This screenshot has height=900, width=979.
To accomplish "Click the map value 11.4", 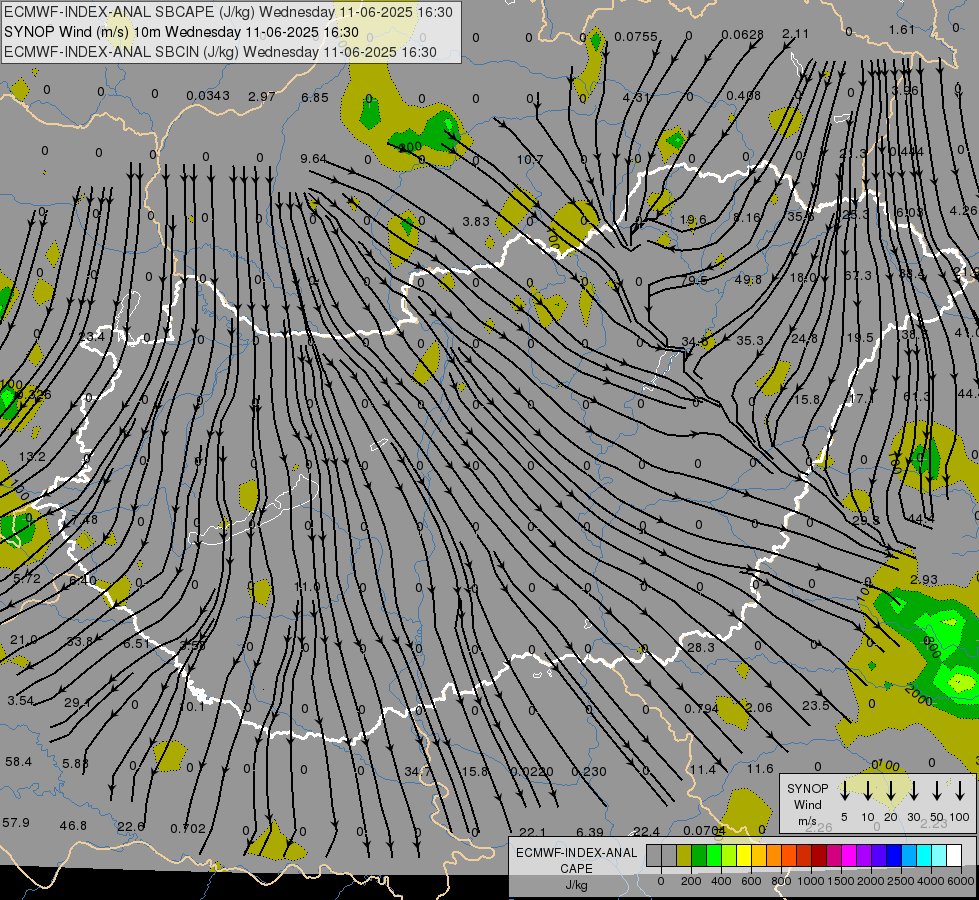I will [703, 769].
